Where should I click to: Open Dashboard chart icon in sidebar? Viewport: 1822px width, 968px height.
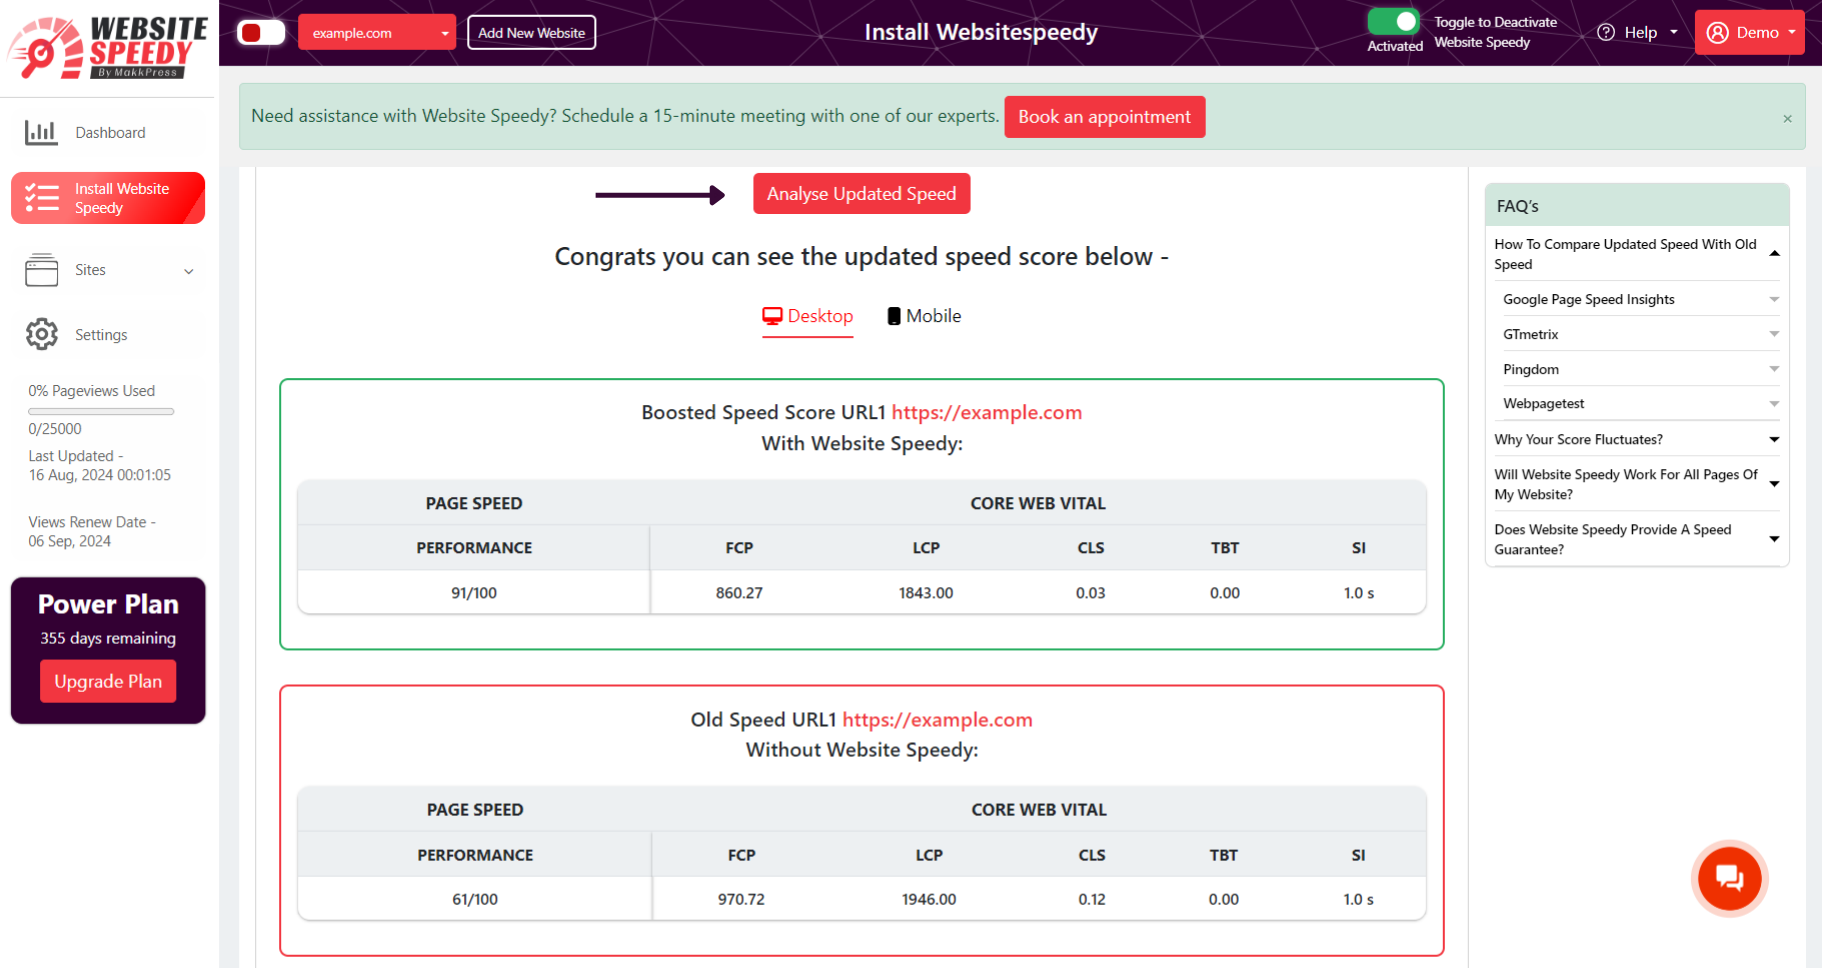[x=41, y=132]
